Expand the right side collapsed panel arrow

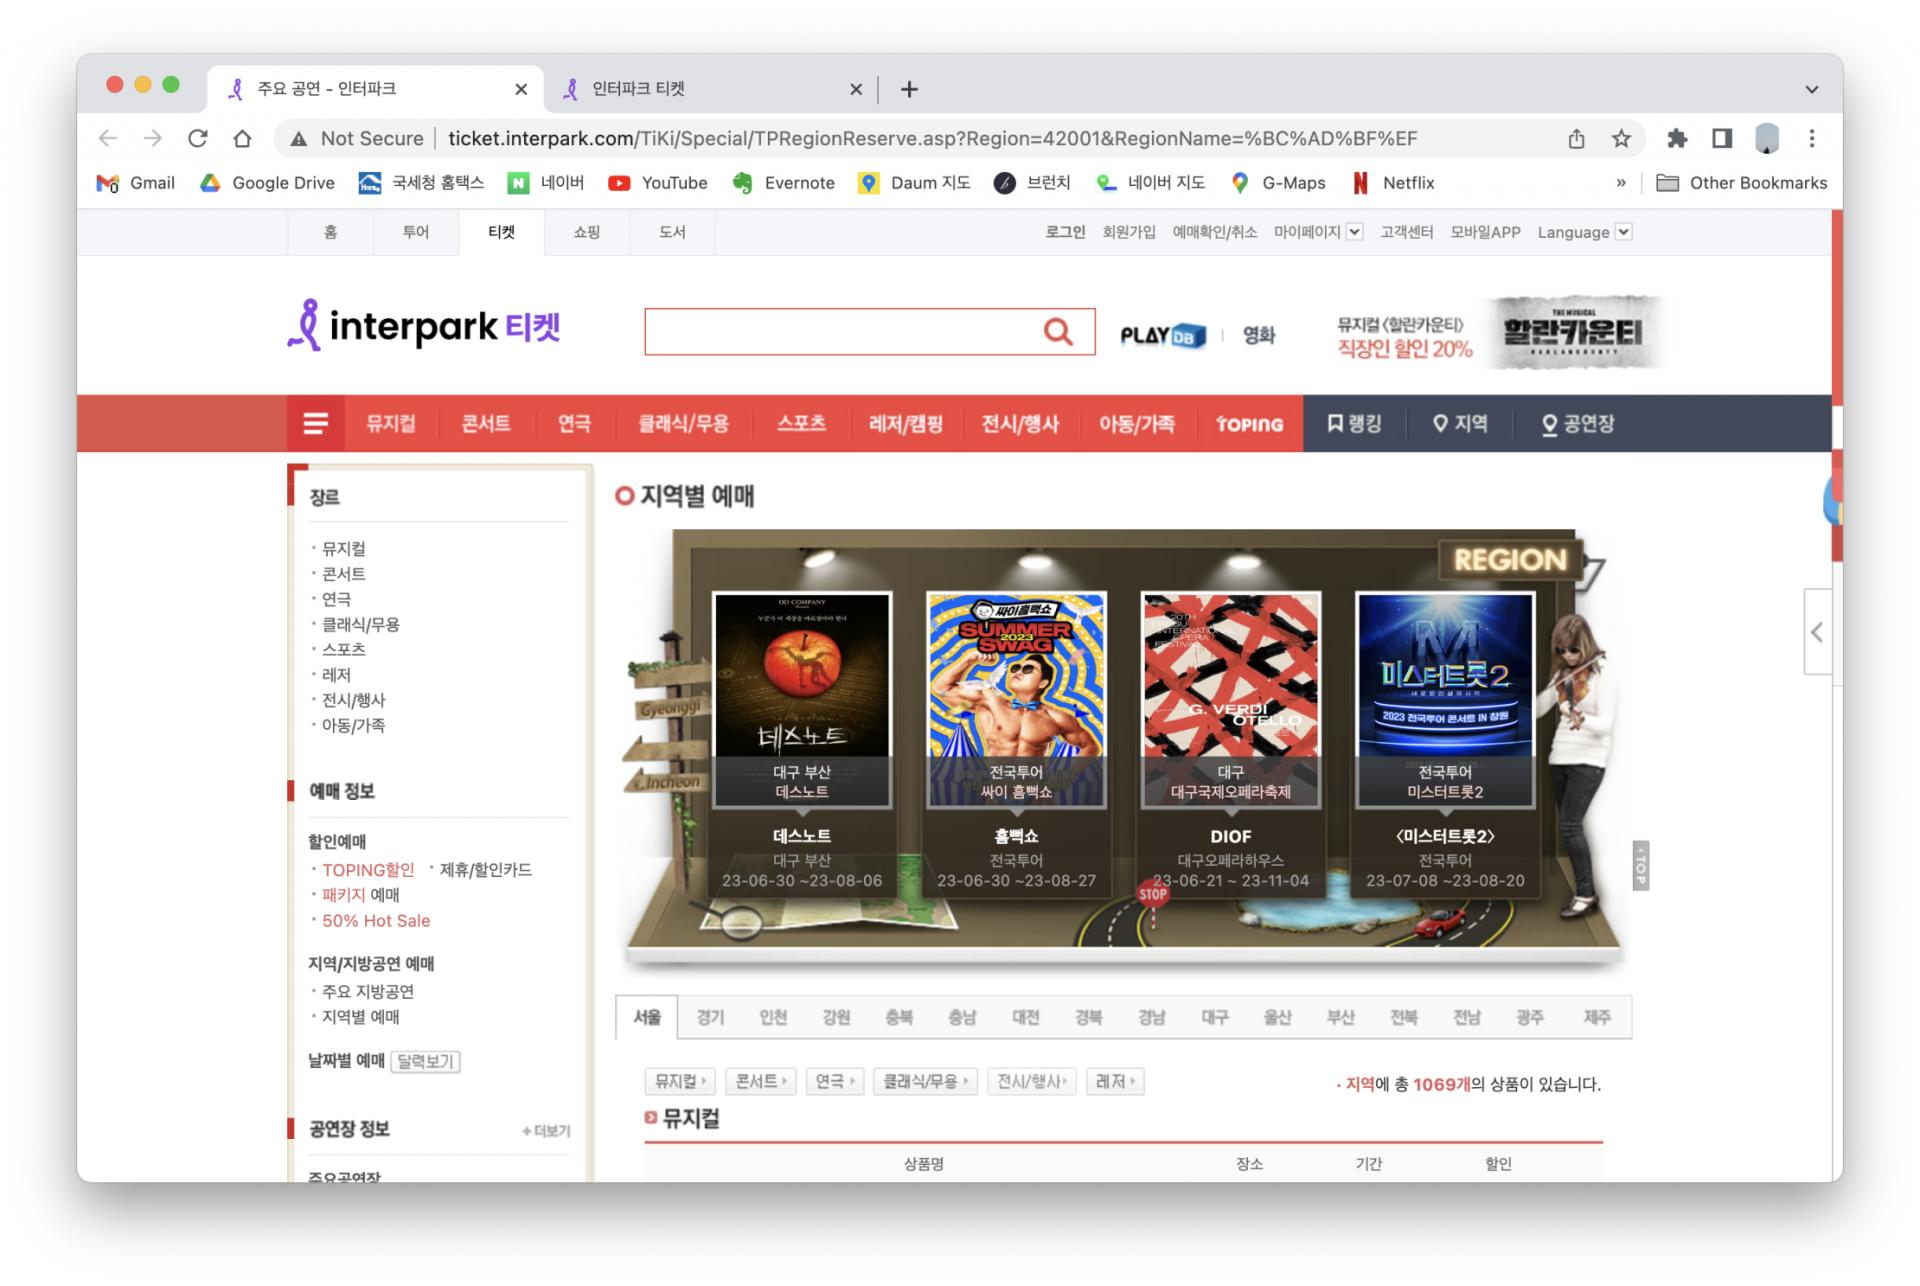1817,632
